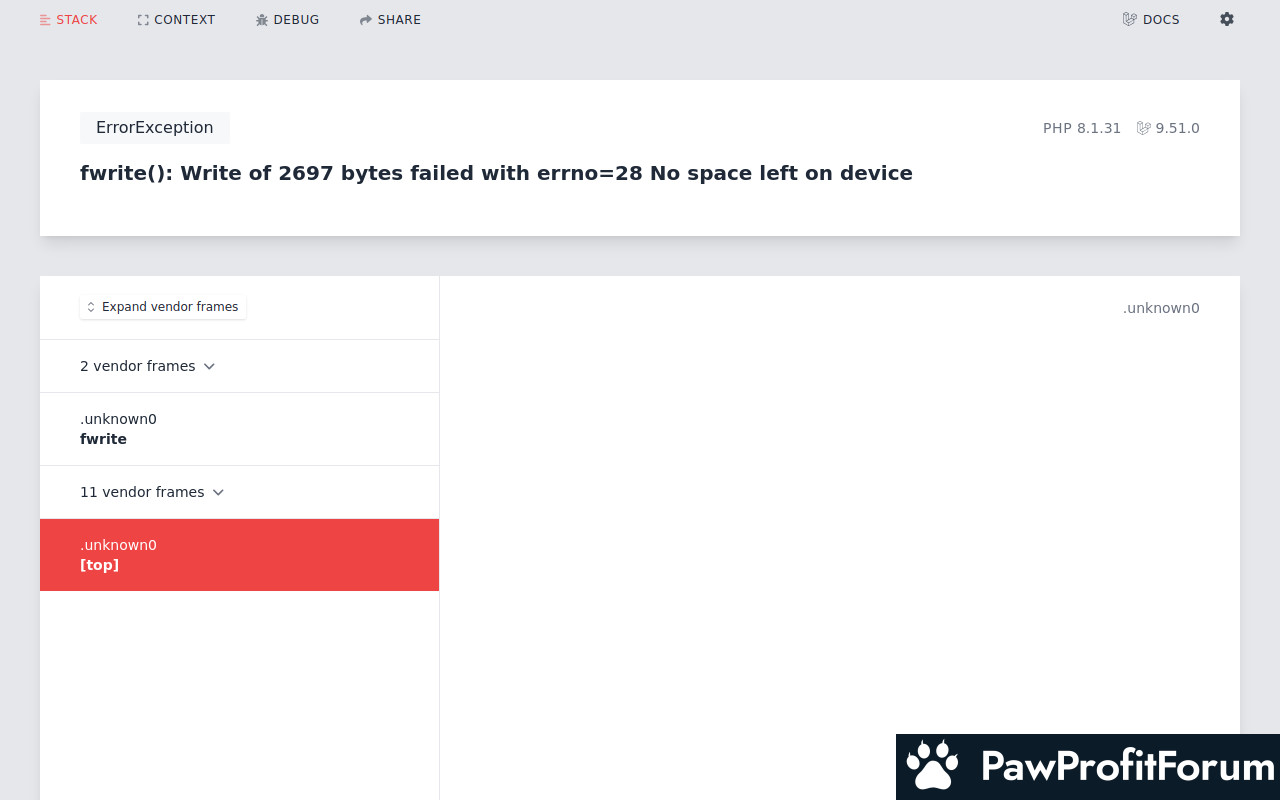The height and width of the screenshot is (800, 1280).
Task: Switch to the CONTEXT tab
Action: pos(176,20)
